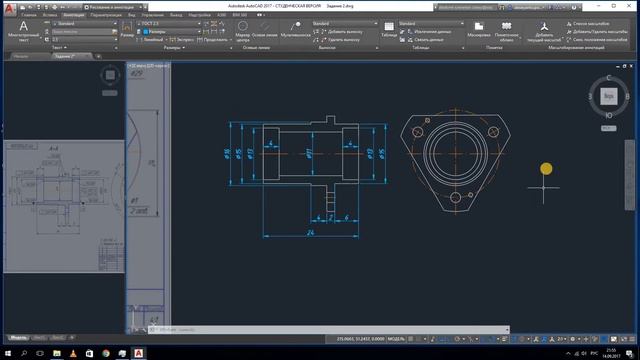Viewport: 640px width, 360px height.
Task: Open the Windows notification center icon
Action: click(x=629, y=353)
